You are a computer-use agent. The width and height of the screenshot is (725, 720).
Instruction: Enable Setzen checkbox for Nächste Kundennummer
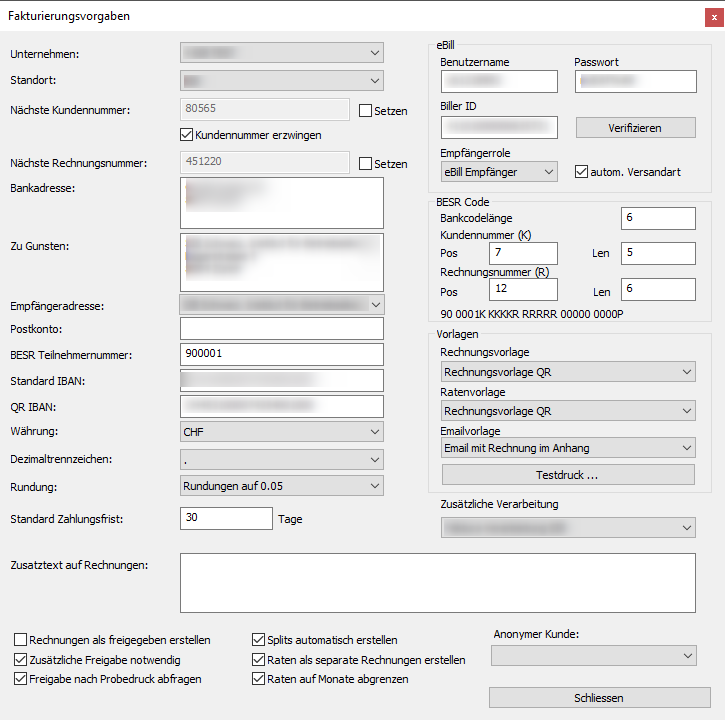pos(366,111)
